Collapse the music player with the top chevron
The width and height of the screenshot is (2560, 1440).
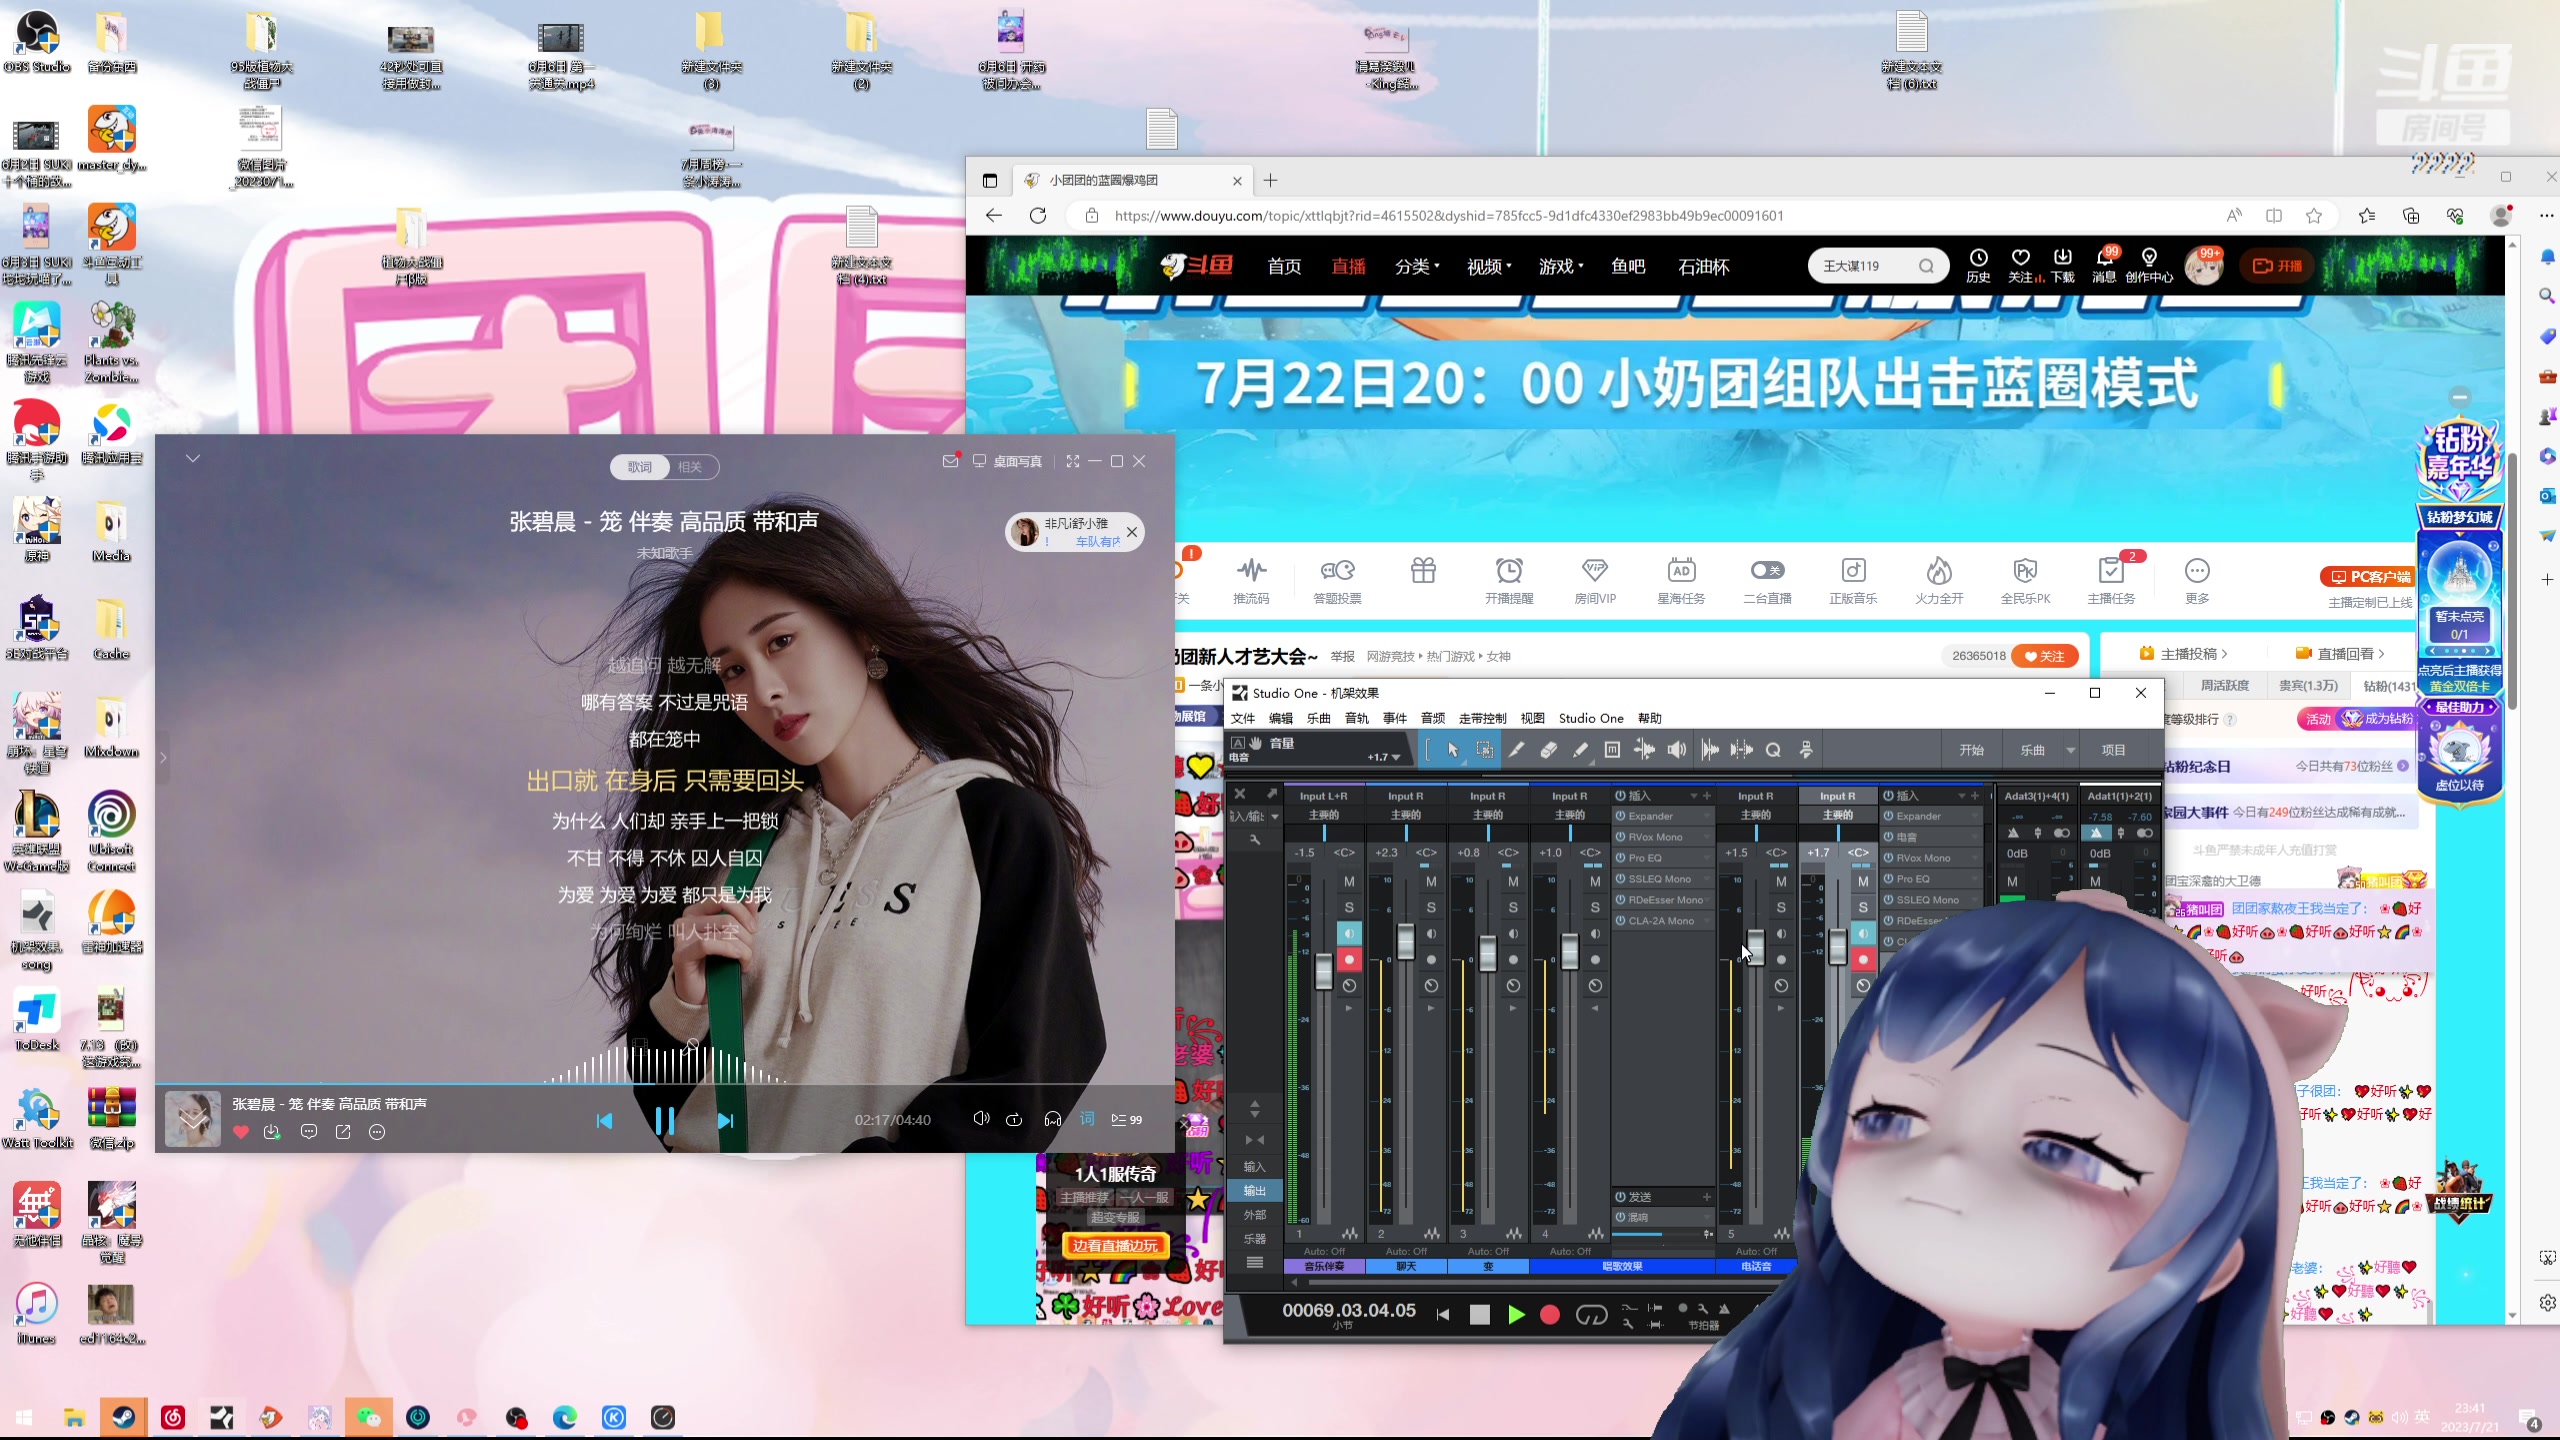(x=192, y=457)
